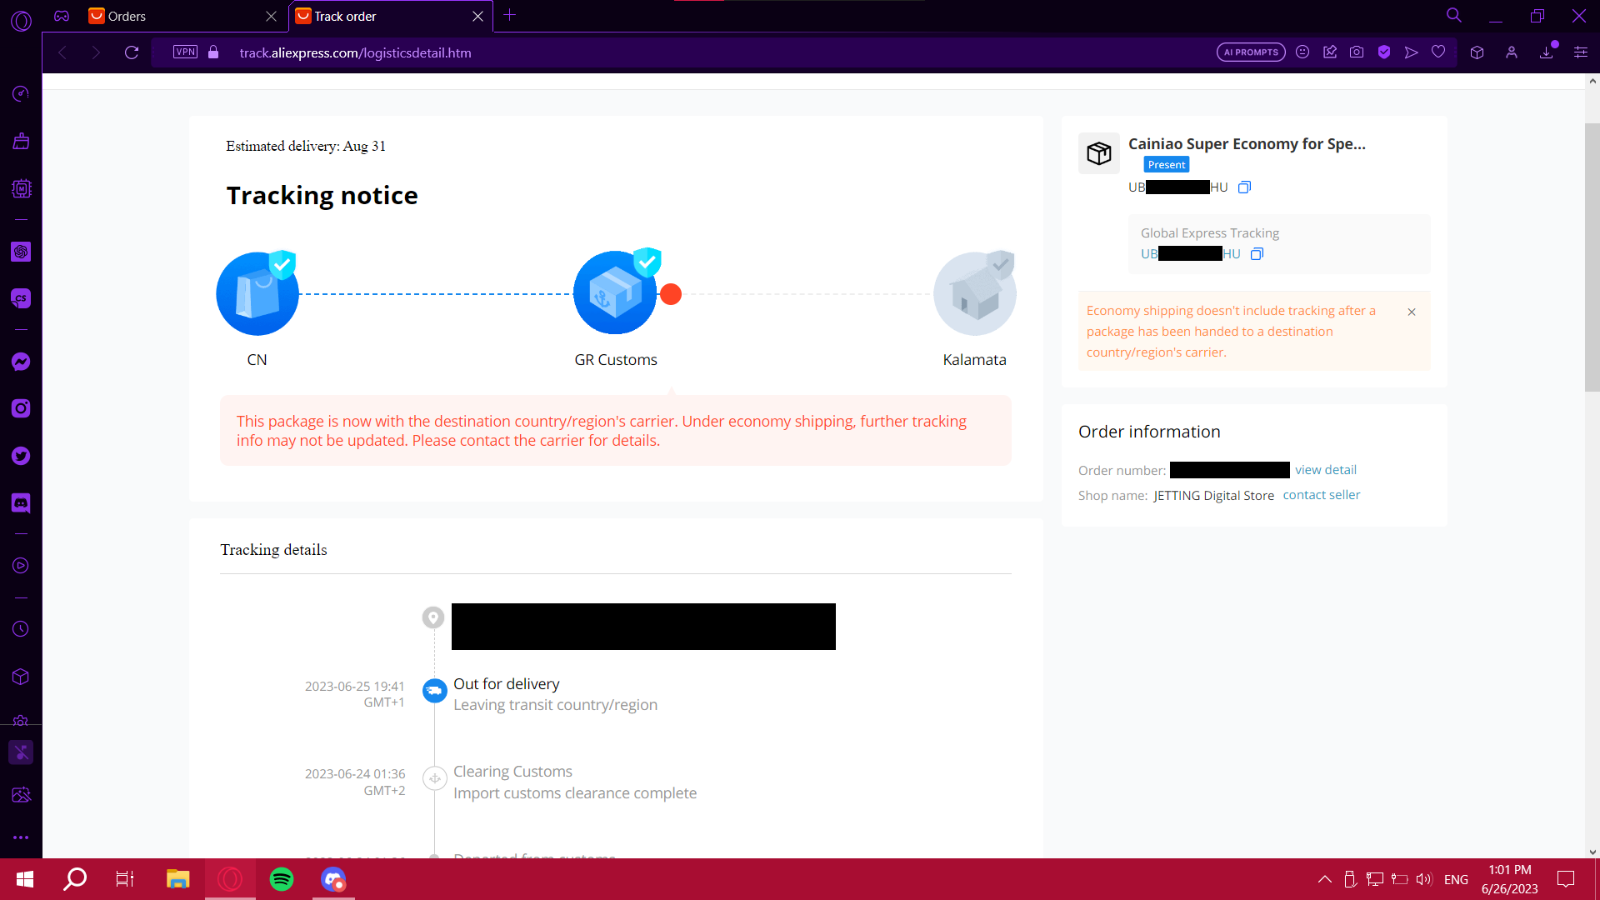Open GX Corner gamepad icon
Viewport: 1600px width, 900px height.
tap(62, 16)
